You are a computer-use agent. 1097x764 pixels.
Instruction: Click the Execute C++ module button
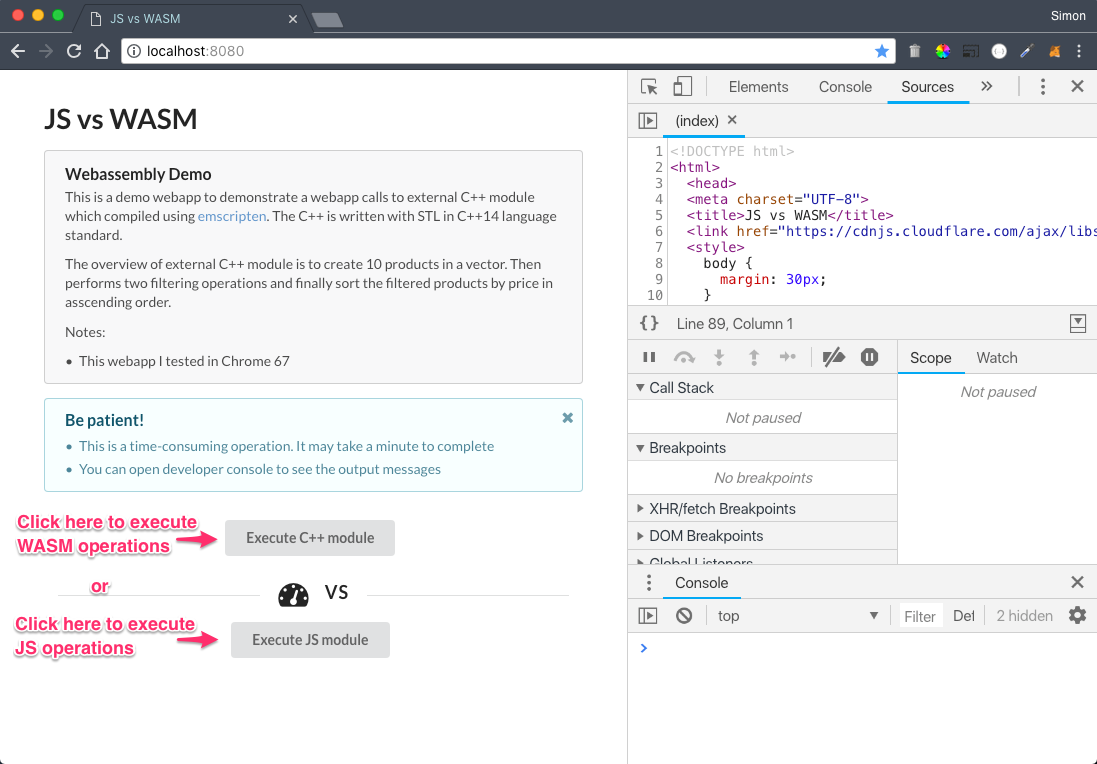coord(310,537)
